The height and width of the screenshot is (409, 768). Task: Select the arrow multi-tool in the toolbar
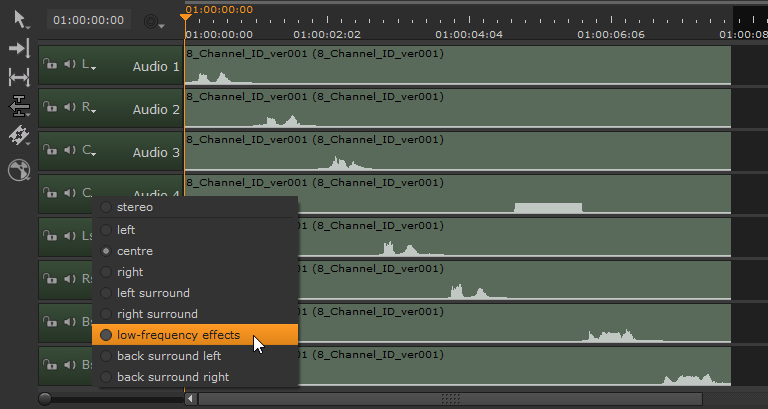(x=19, y=18)
